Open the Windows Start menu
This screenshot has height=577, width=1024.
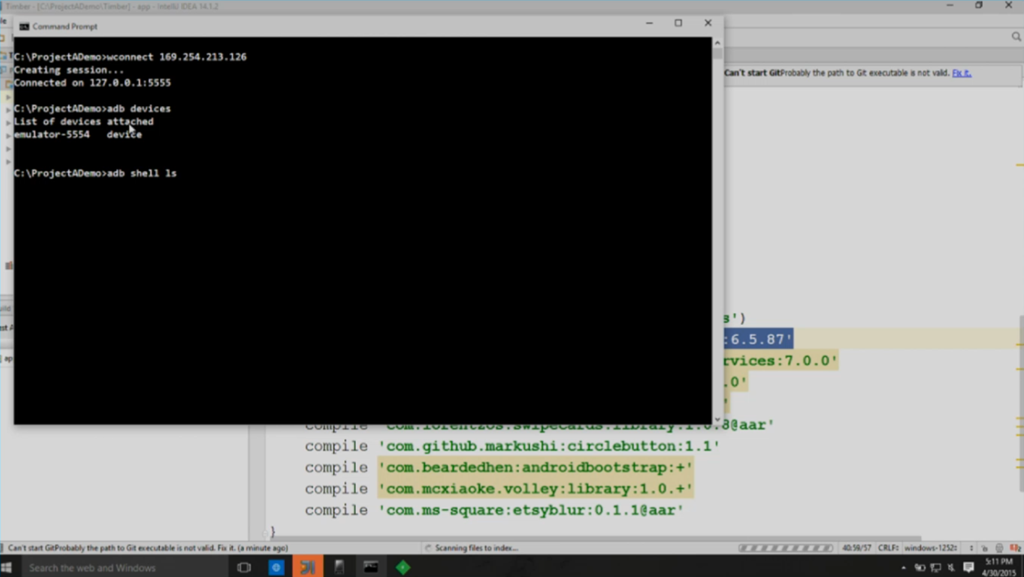(7, 567)
